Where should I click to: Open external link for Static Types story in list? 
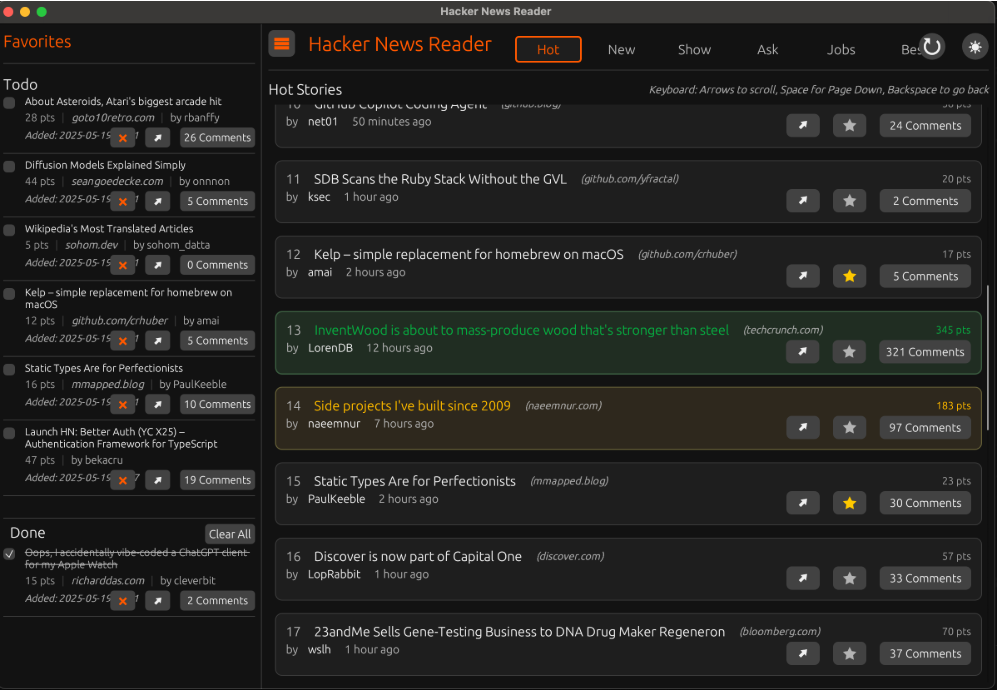click(803, 503)
